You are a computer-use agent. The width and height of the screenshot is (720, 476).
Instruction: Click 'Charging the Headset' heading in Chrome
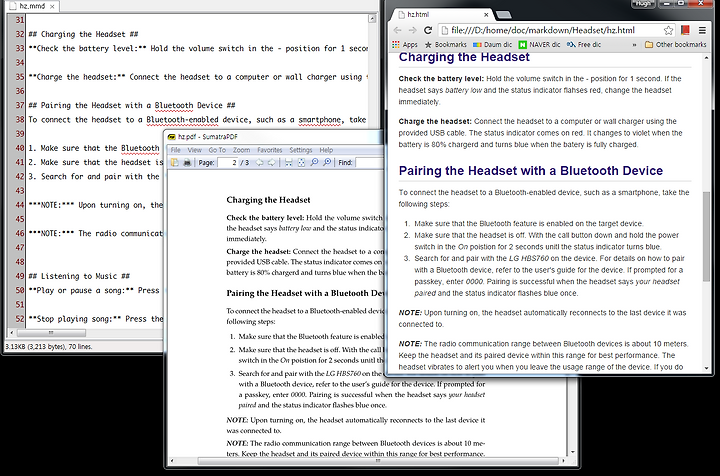[x=464, y=57]
